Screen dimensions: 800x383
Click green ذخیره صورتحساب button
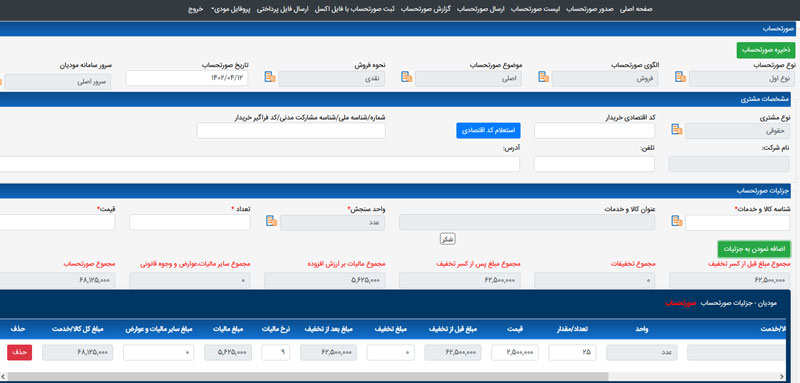coord(766,50)
